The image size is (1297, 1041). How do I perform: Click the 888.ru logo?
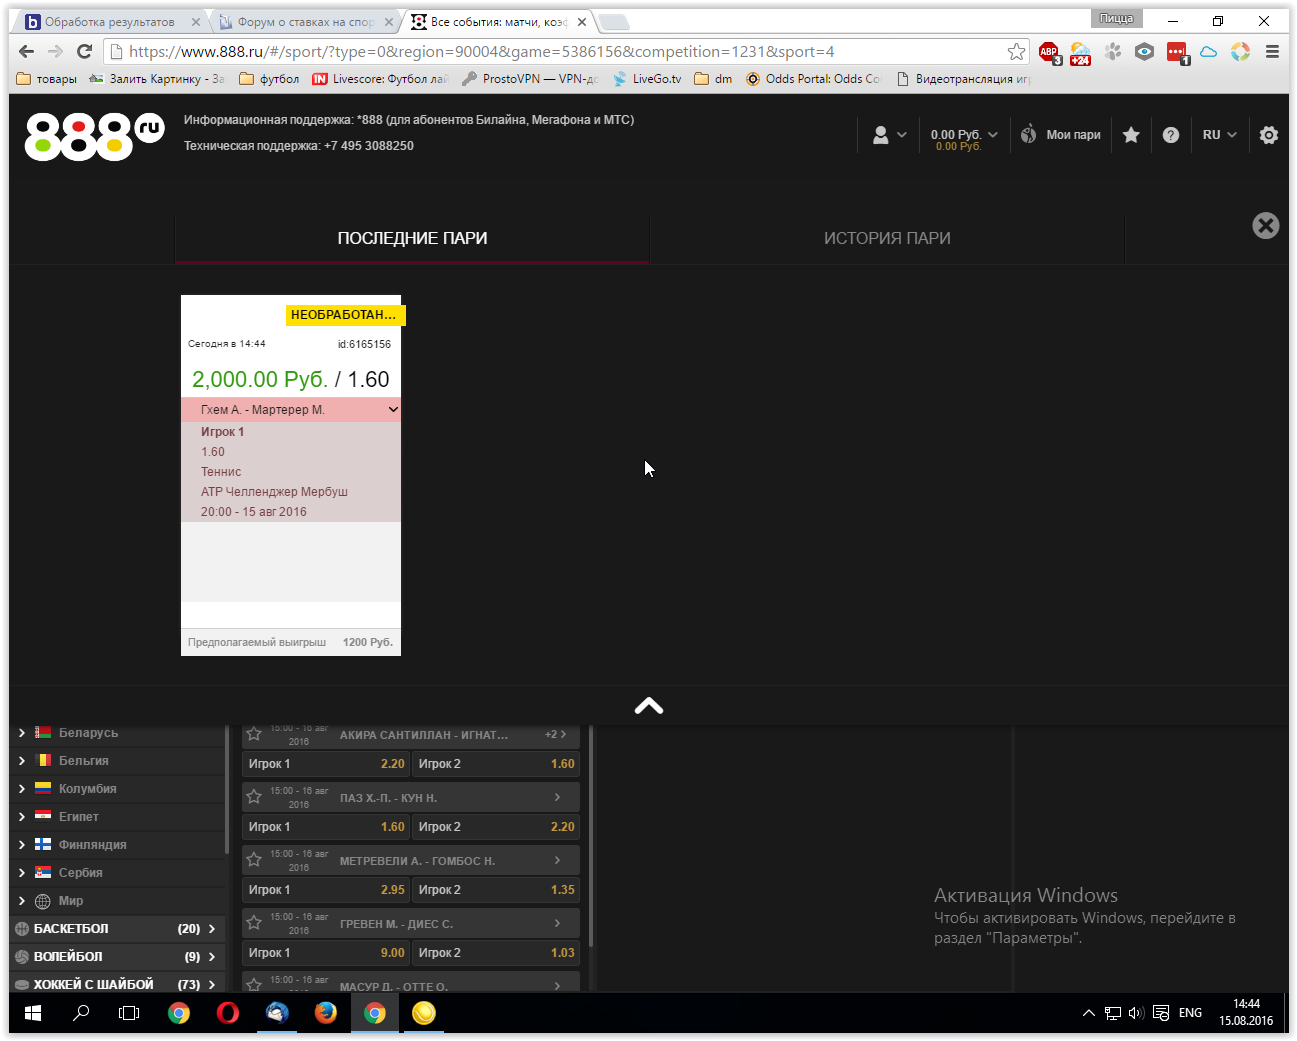tap(94, 136)
